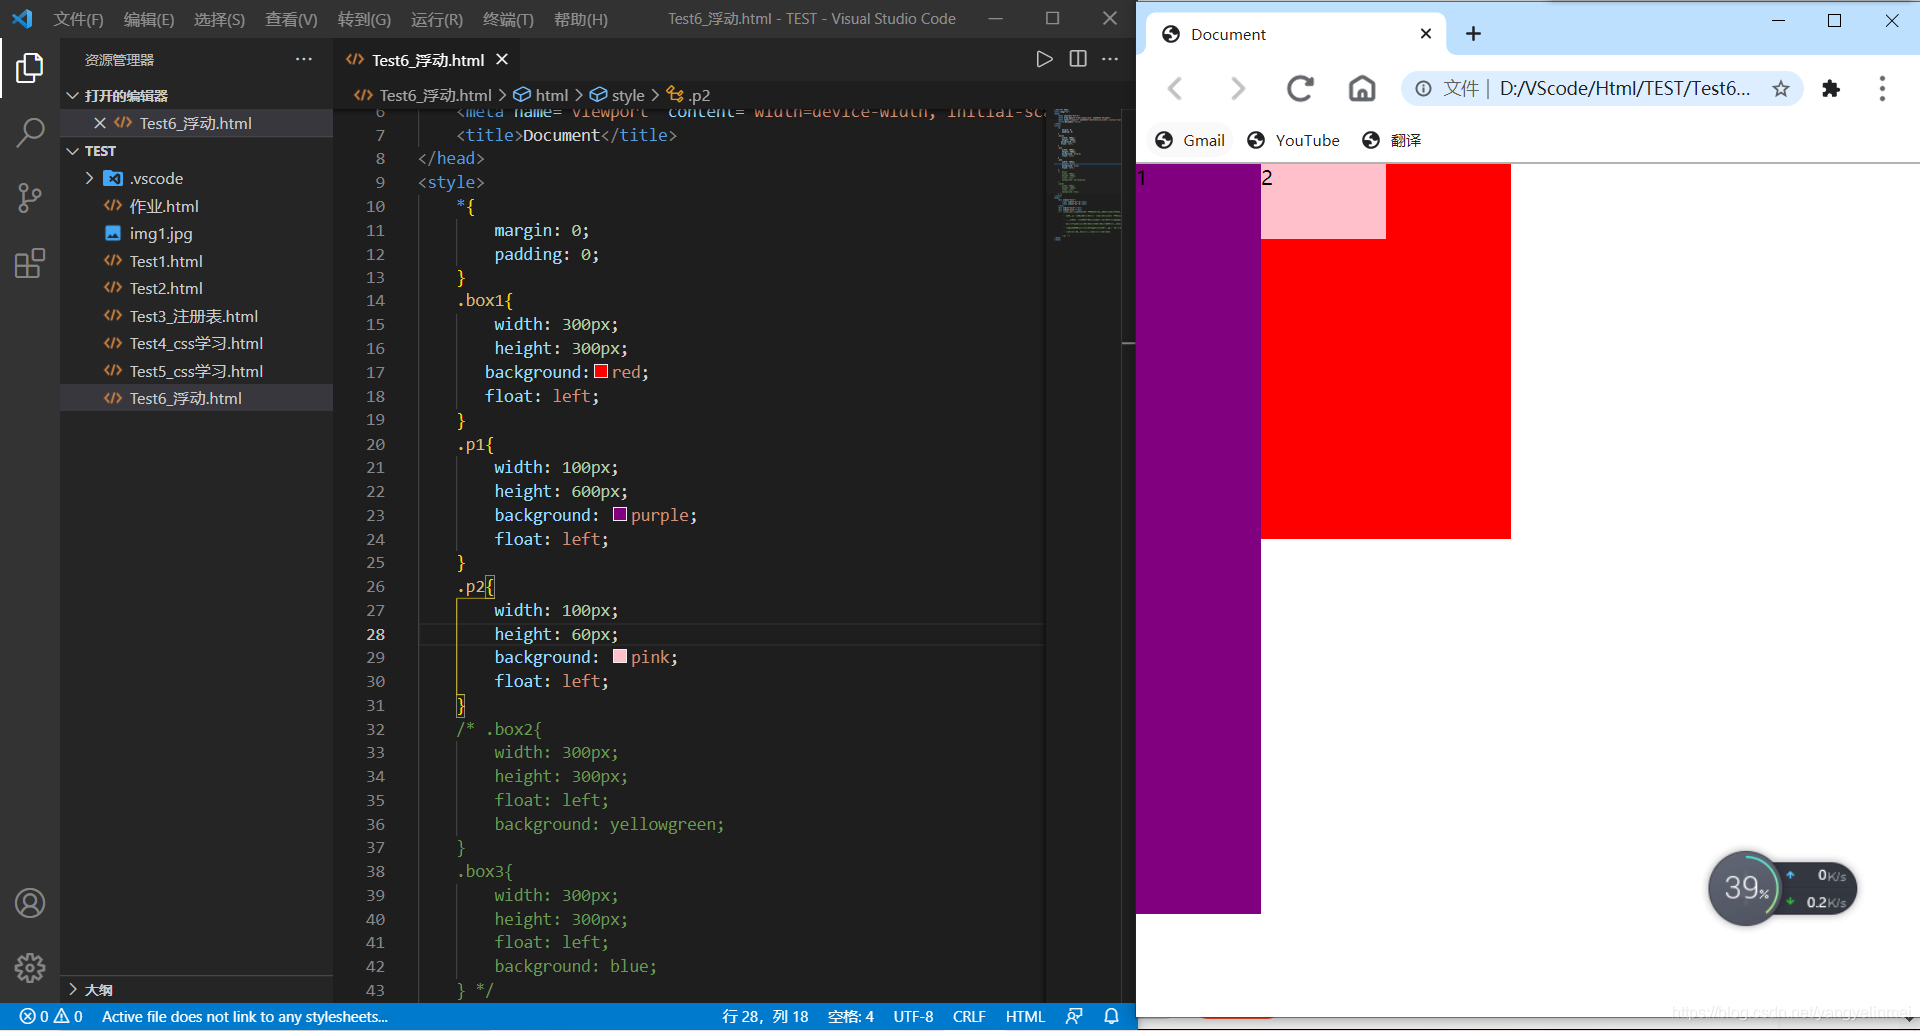
Task: Open the Accounts menu icon
Action: 30,903
